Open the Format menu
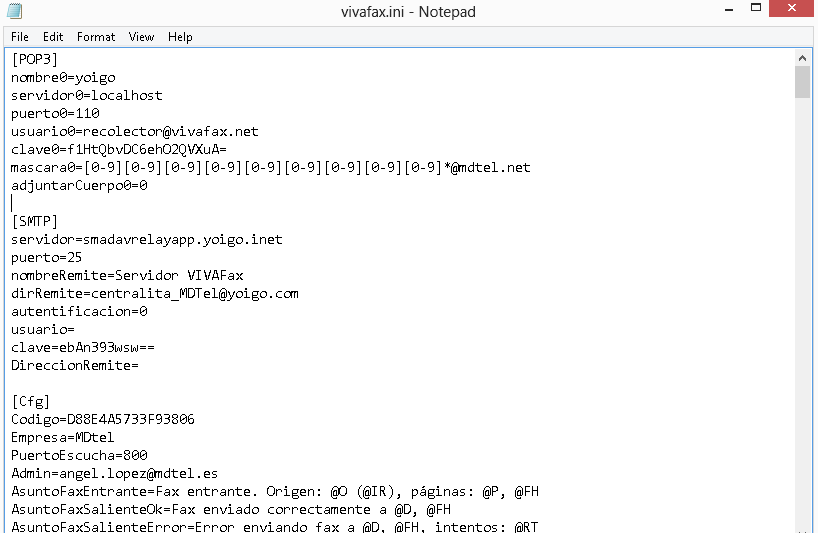Image resolution: width=818 pixels, height=533 pixels. pyautogui.click(x=96, y=37)
